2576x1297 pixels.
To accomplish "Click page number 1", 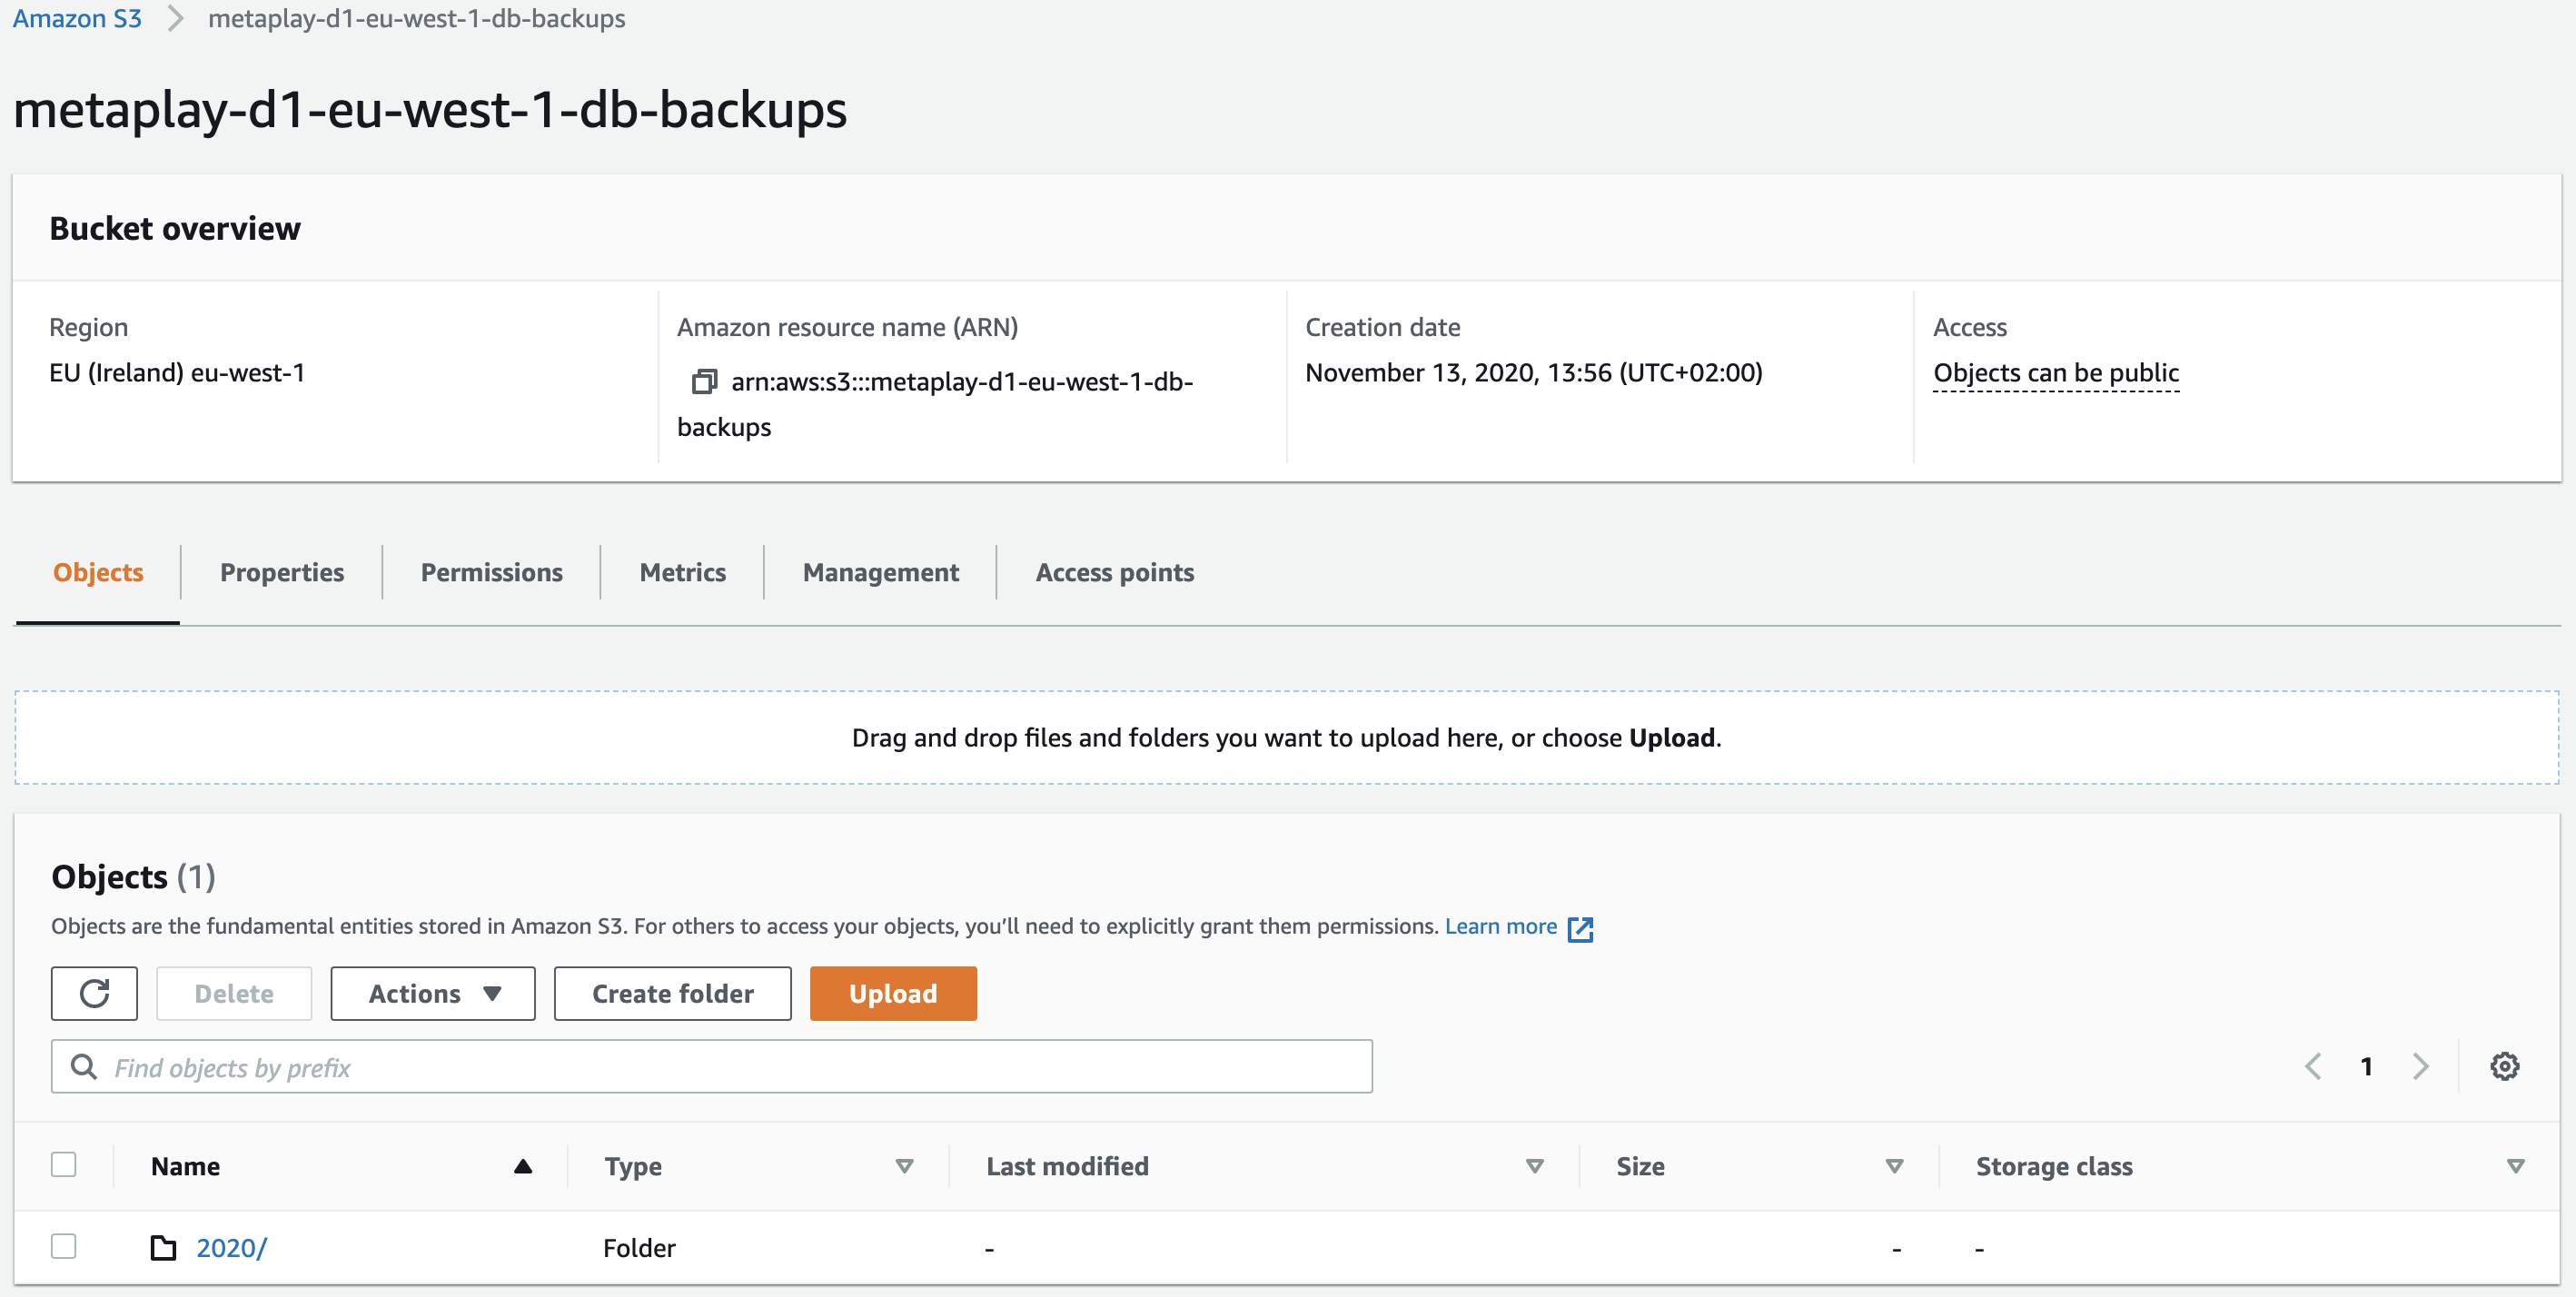I will click(2366, 1066).
